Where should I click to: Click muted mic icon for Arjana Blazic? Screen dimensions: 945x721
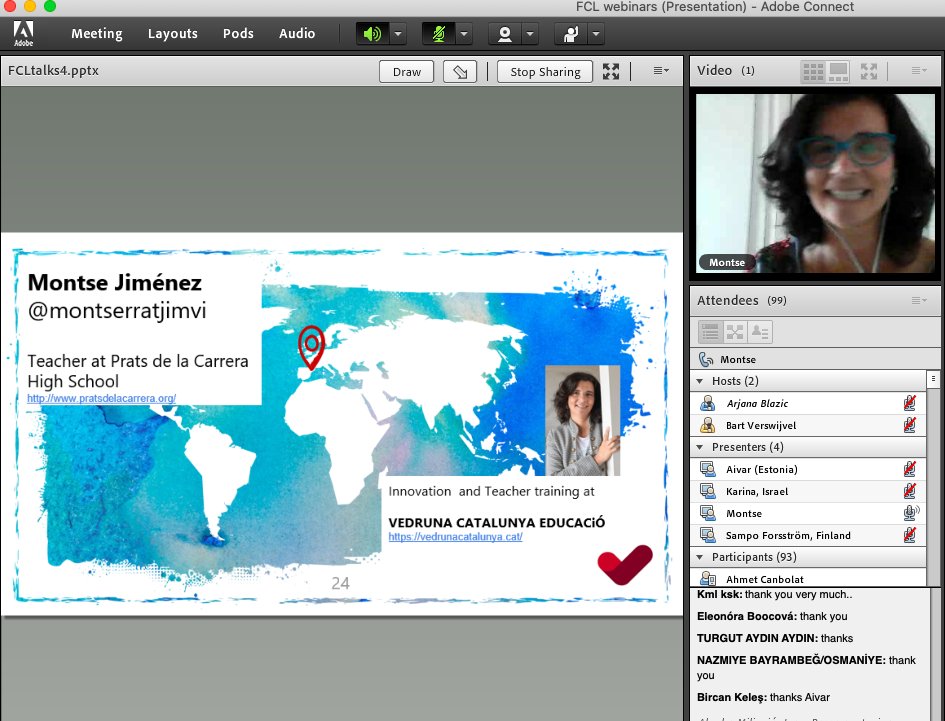coord(909,403)
